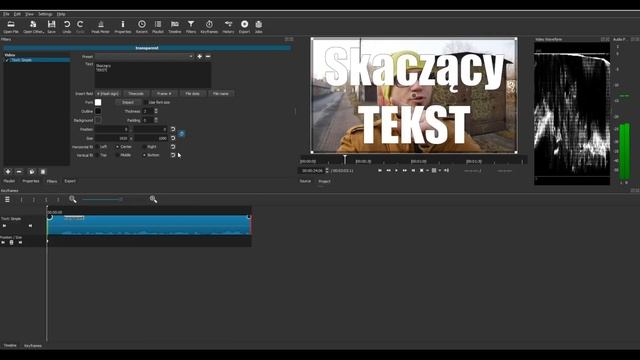Pick the black Outline color swatch
640x360 pixels.
pyautogui.click(x=98, y=111)
